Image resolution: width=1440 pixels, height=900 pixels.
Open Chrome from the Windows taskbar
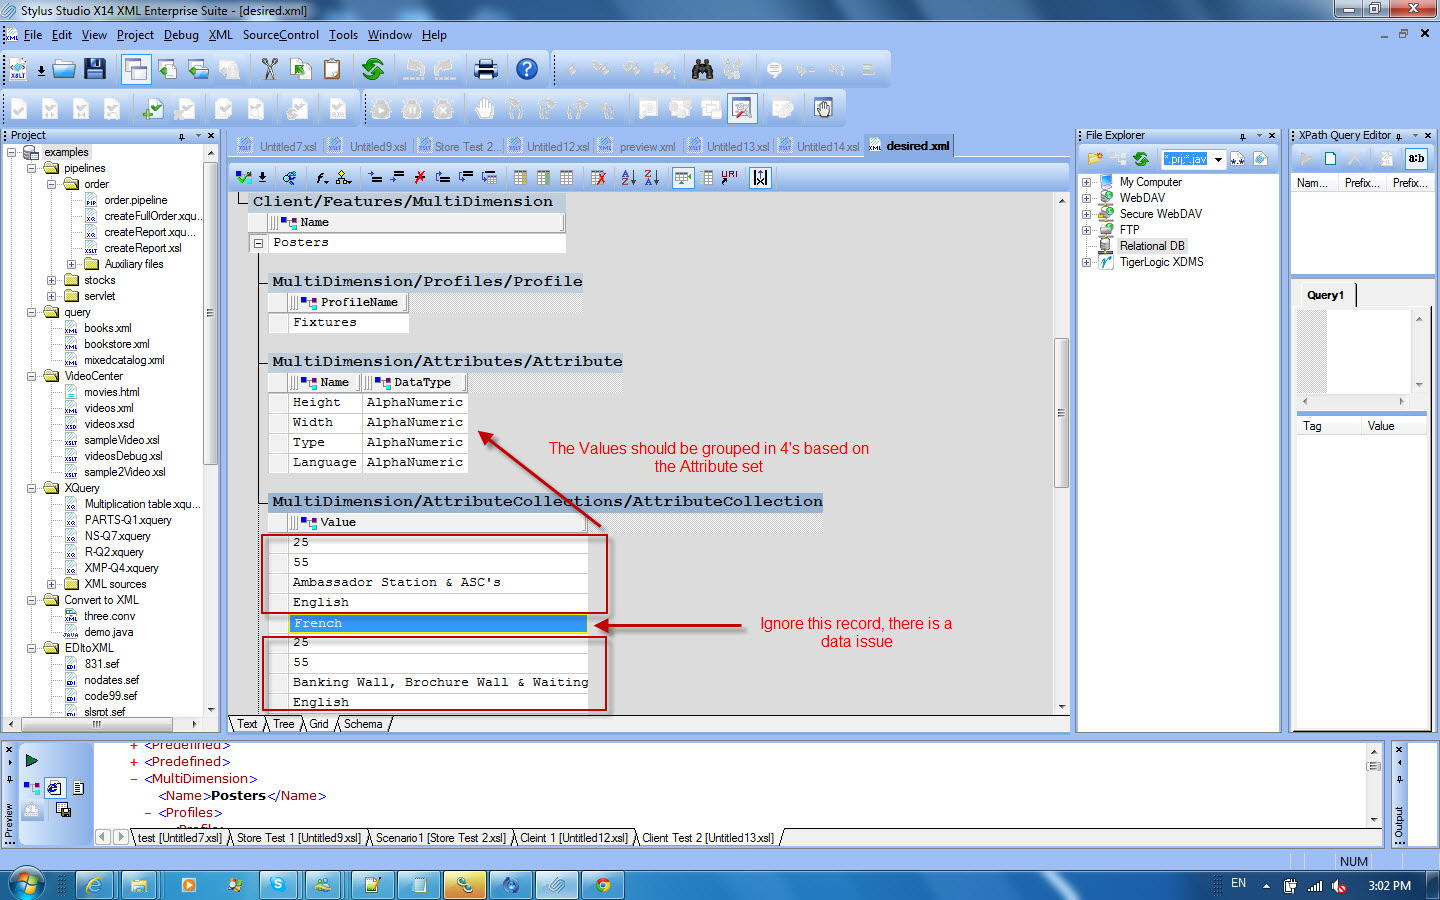point(603,885)
